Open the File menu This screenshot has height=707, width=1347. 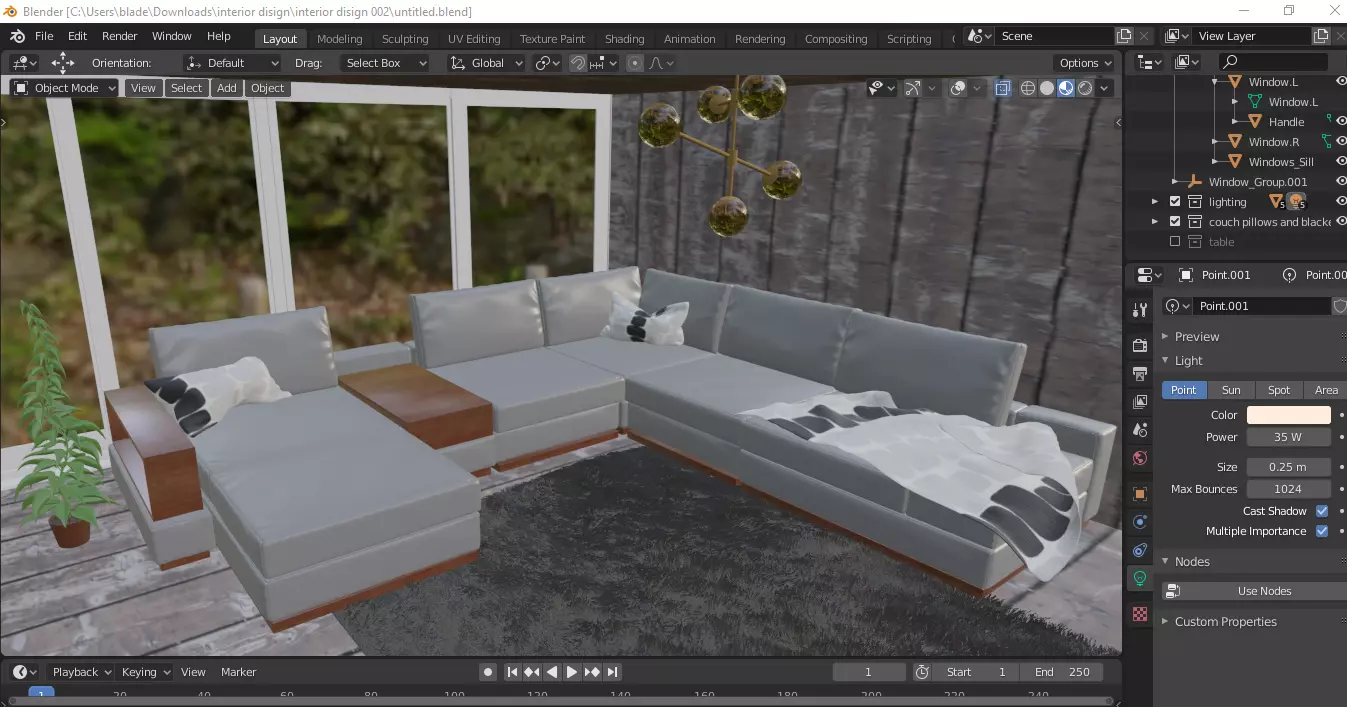44,36
